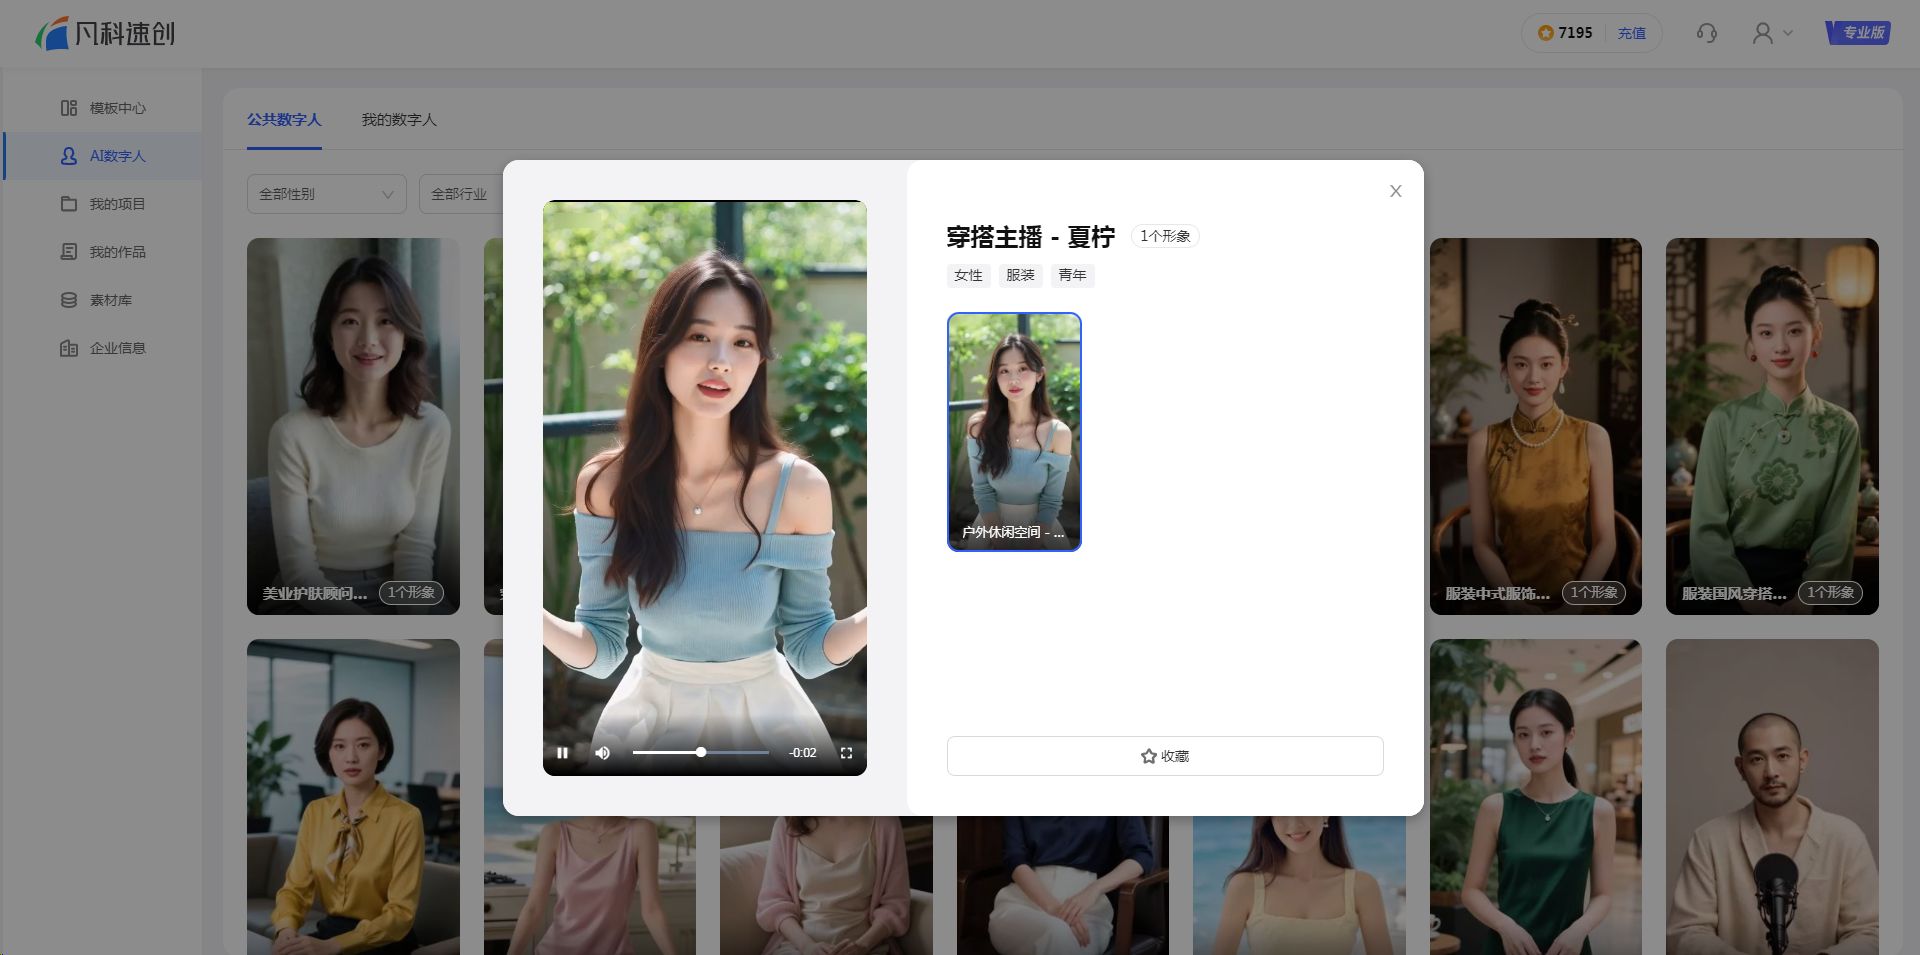
Task: Open the customer service headset icon
Action: [x=1706, y=33]
